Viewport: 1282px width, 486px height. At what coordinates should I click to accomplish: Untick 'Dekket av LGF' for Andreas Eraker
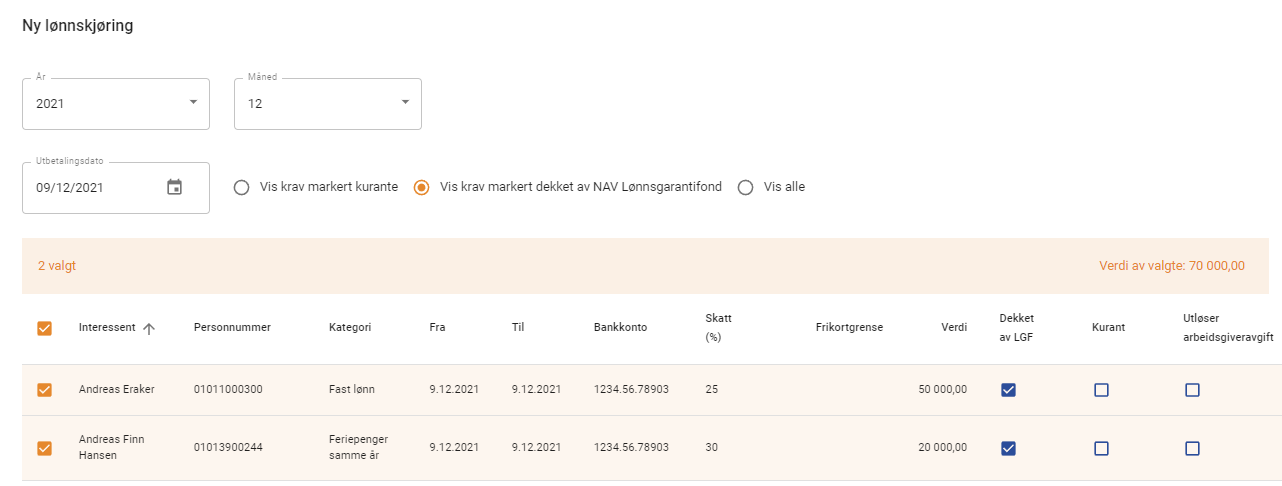coord(1008,390)
